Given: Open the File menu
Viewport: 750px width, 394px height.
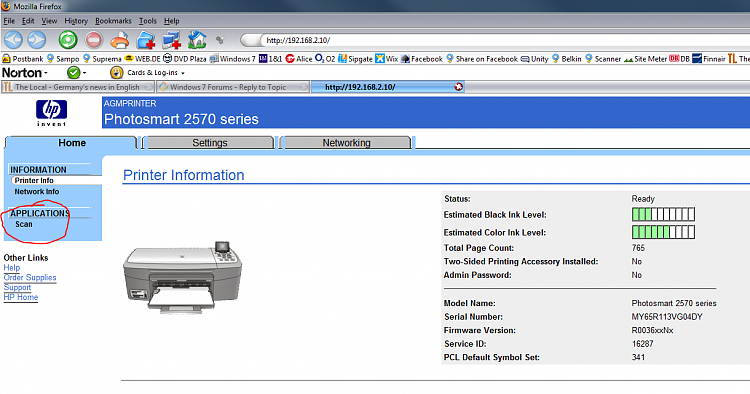Looking at the screenshot, I should (x=9, y=21).
